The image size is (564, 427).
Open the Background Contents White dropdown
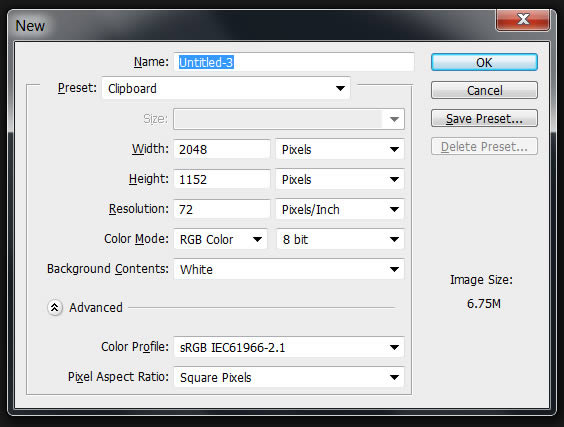[289, 269]
